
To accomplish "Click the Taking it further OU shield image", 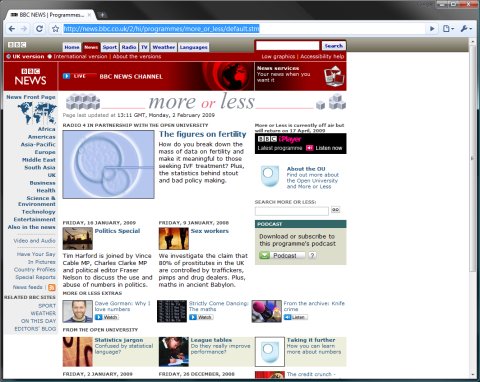I will tap(270, 351).
